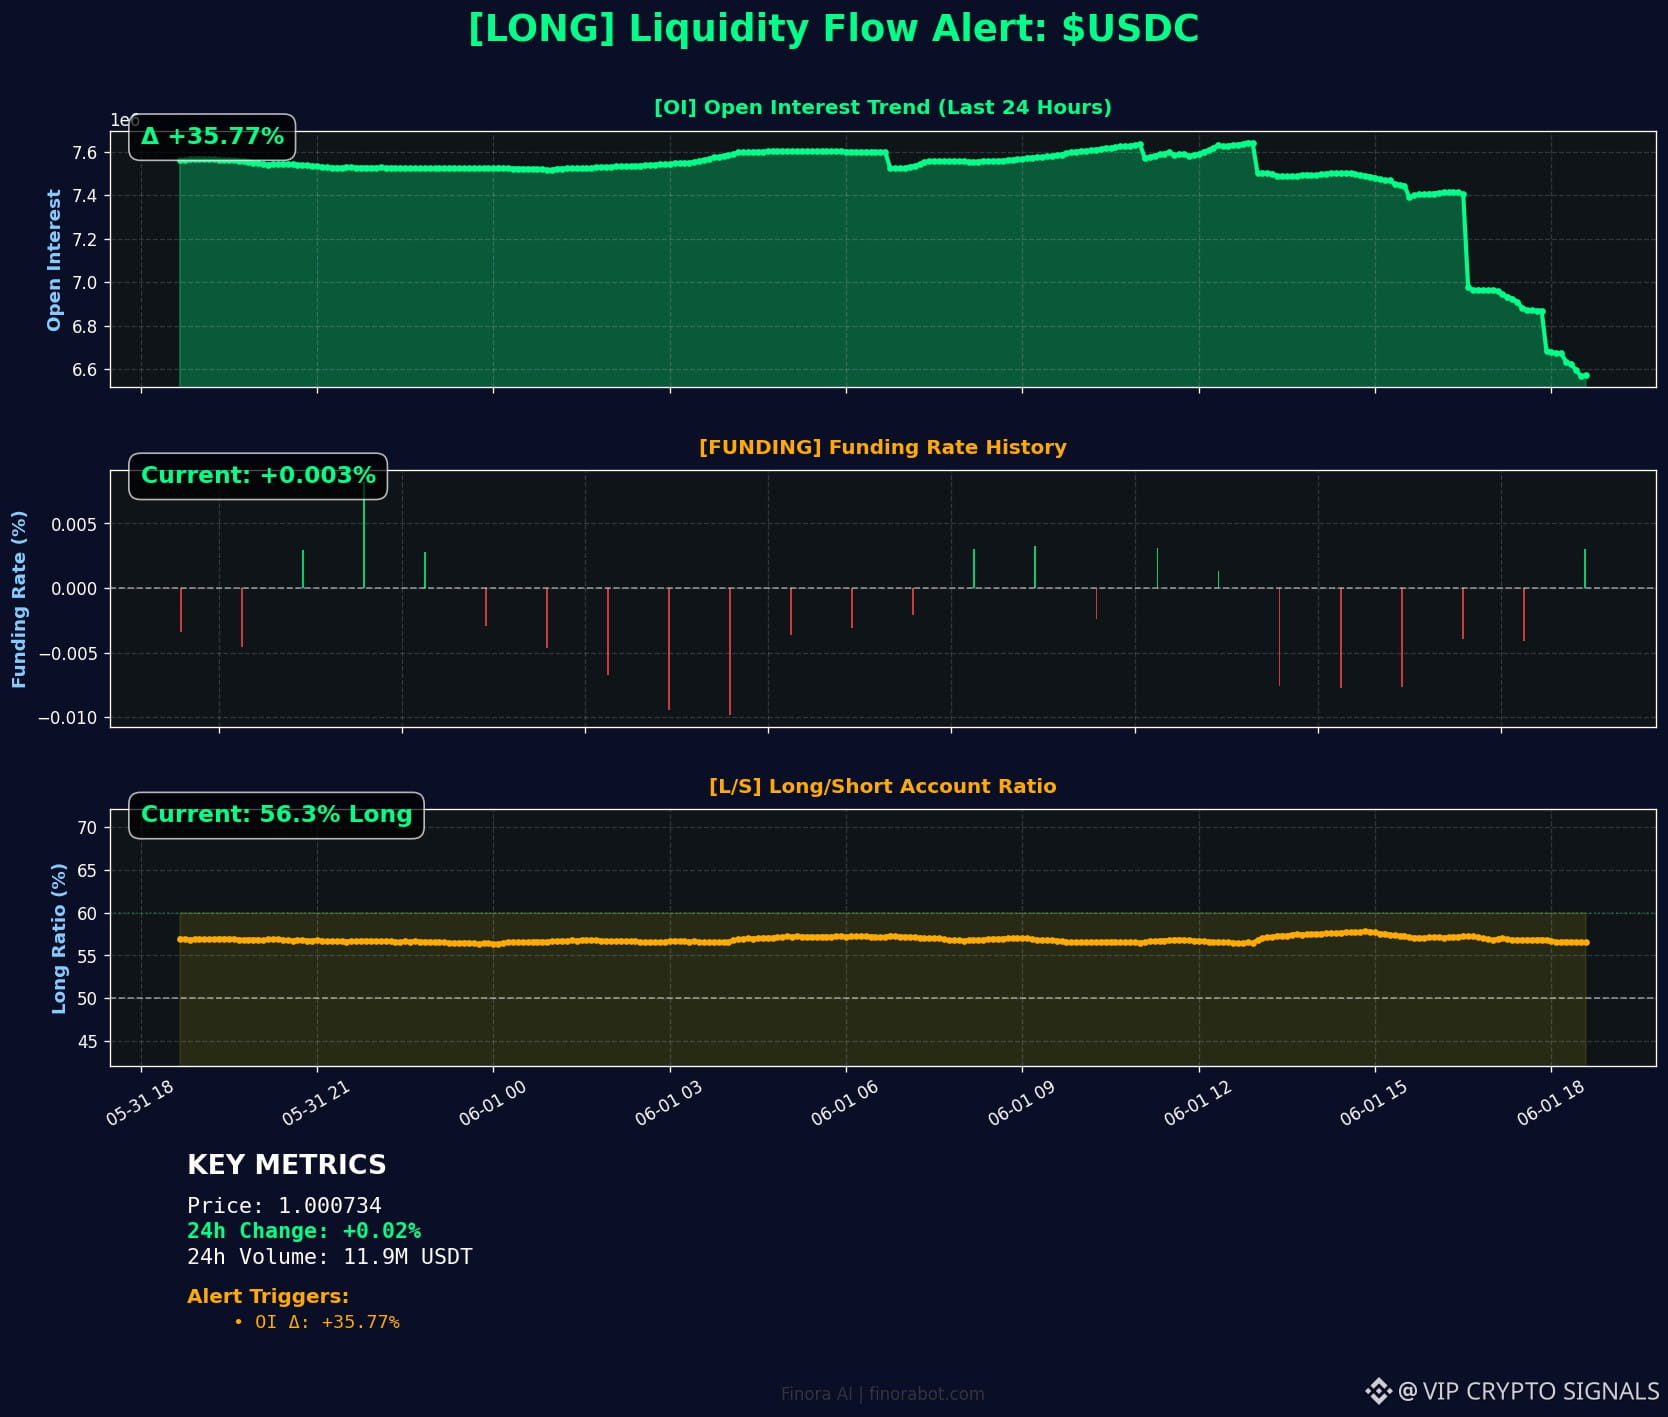Click the "06-01 00" time axis label
The width and height of the screenshot is (1668, 1417).
[x=493, y=1103]
